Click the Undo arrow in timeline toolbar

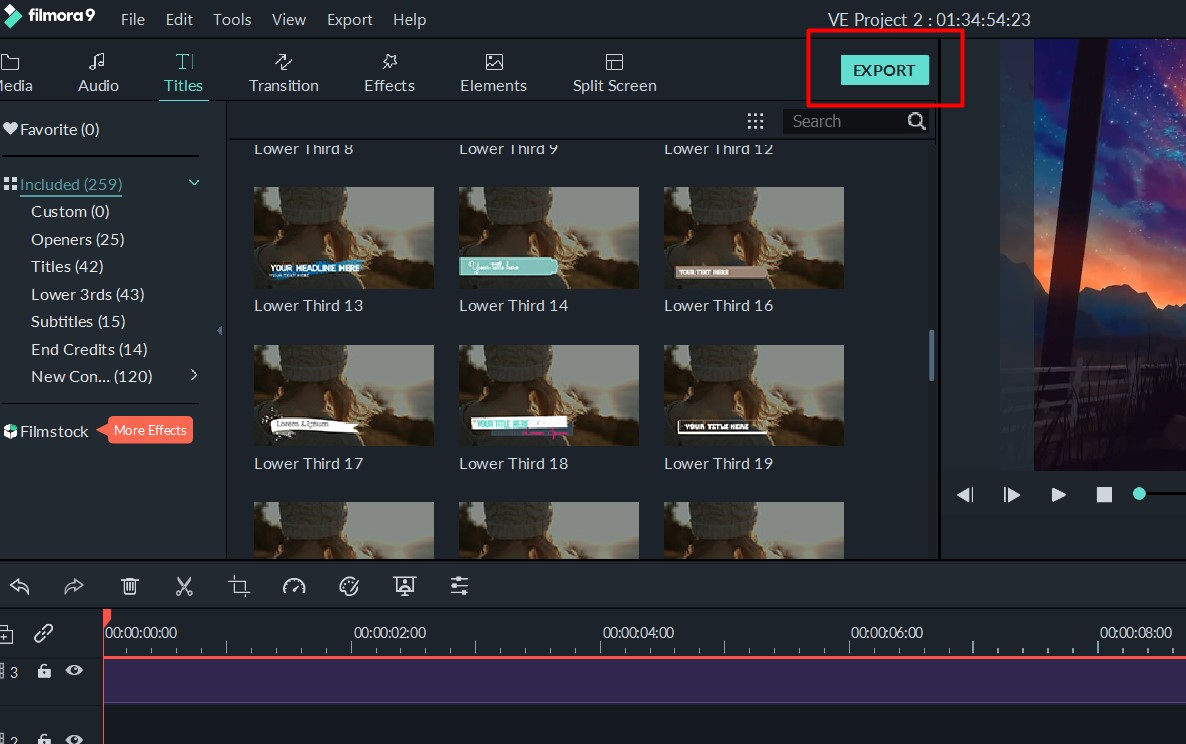pyautogui.click(x=19, y=586)
